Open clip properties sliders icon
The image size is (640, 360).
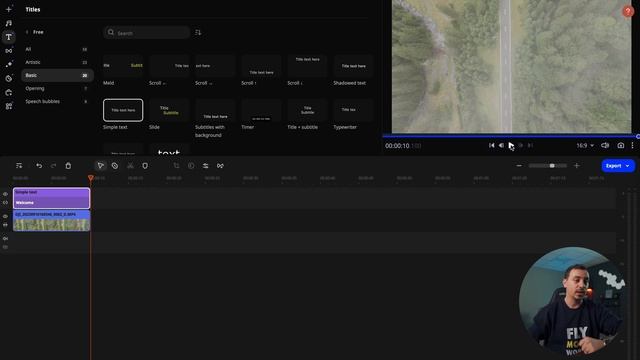coord(206,166)
